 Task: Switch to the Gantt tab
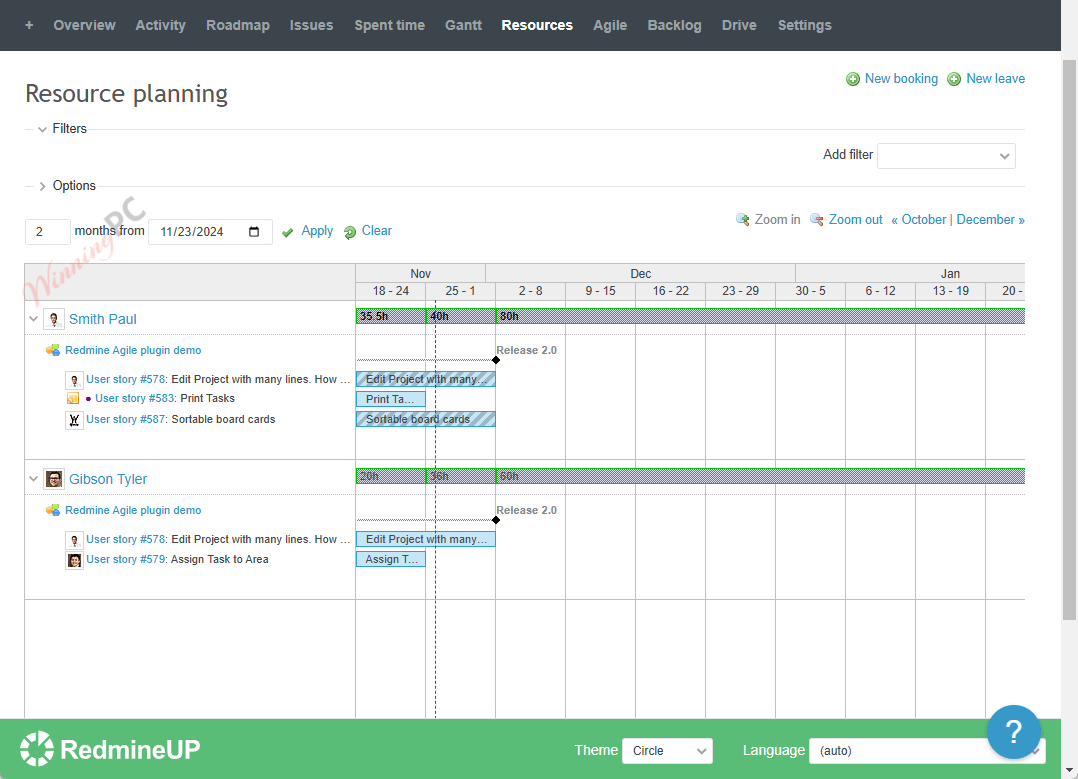point(463,25)
